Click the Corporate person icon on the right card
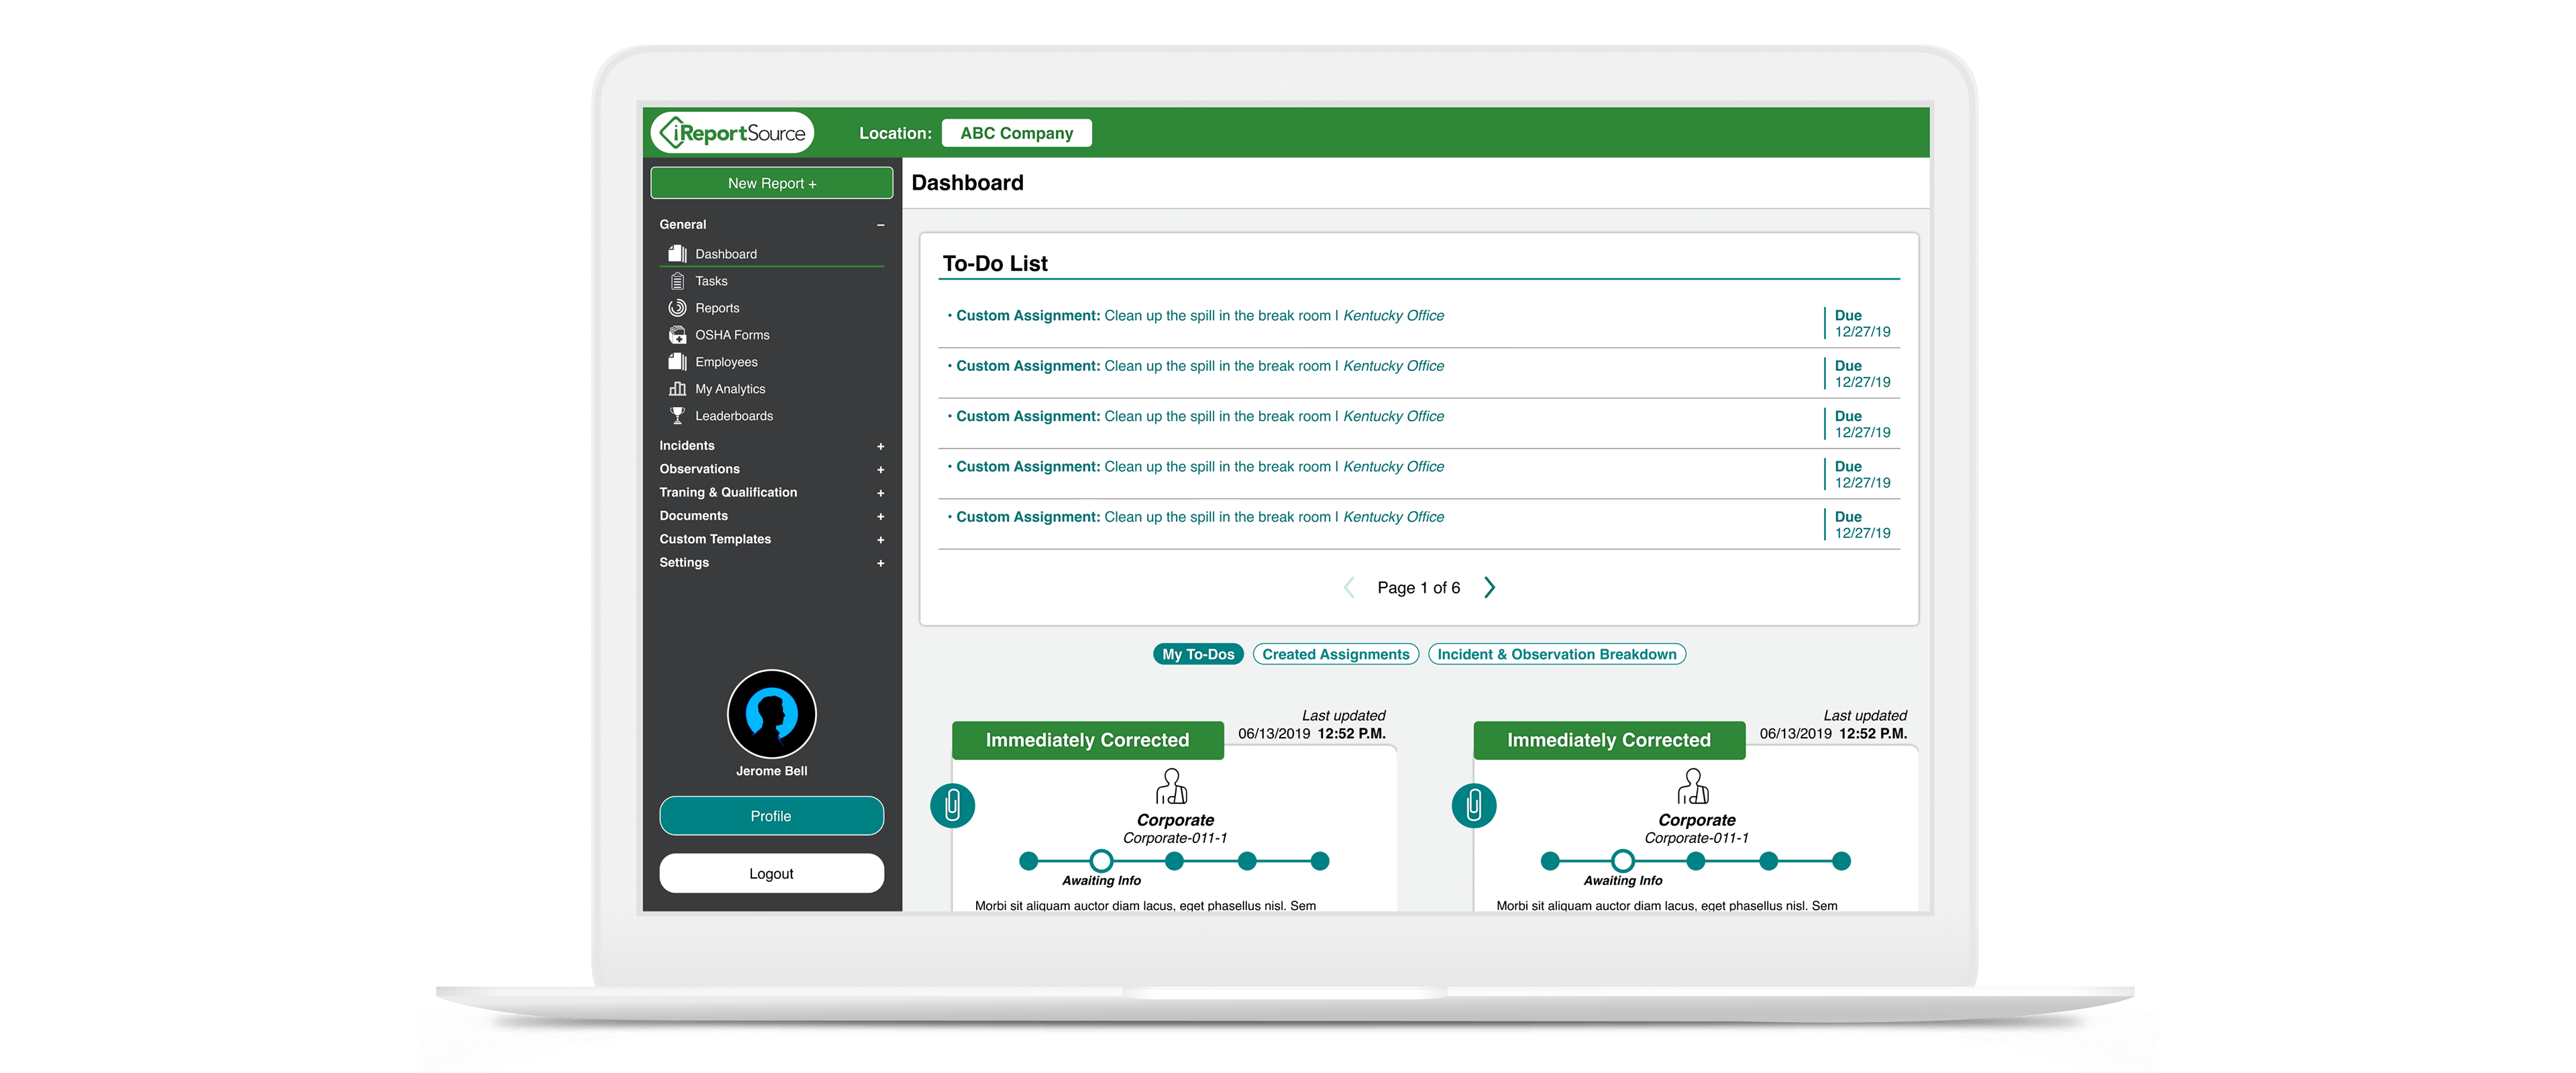 (x=1693, y=787)
